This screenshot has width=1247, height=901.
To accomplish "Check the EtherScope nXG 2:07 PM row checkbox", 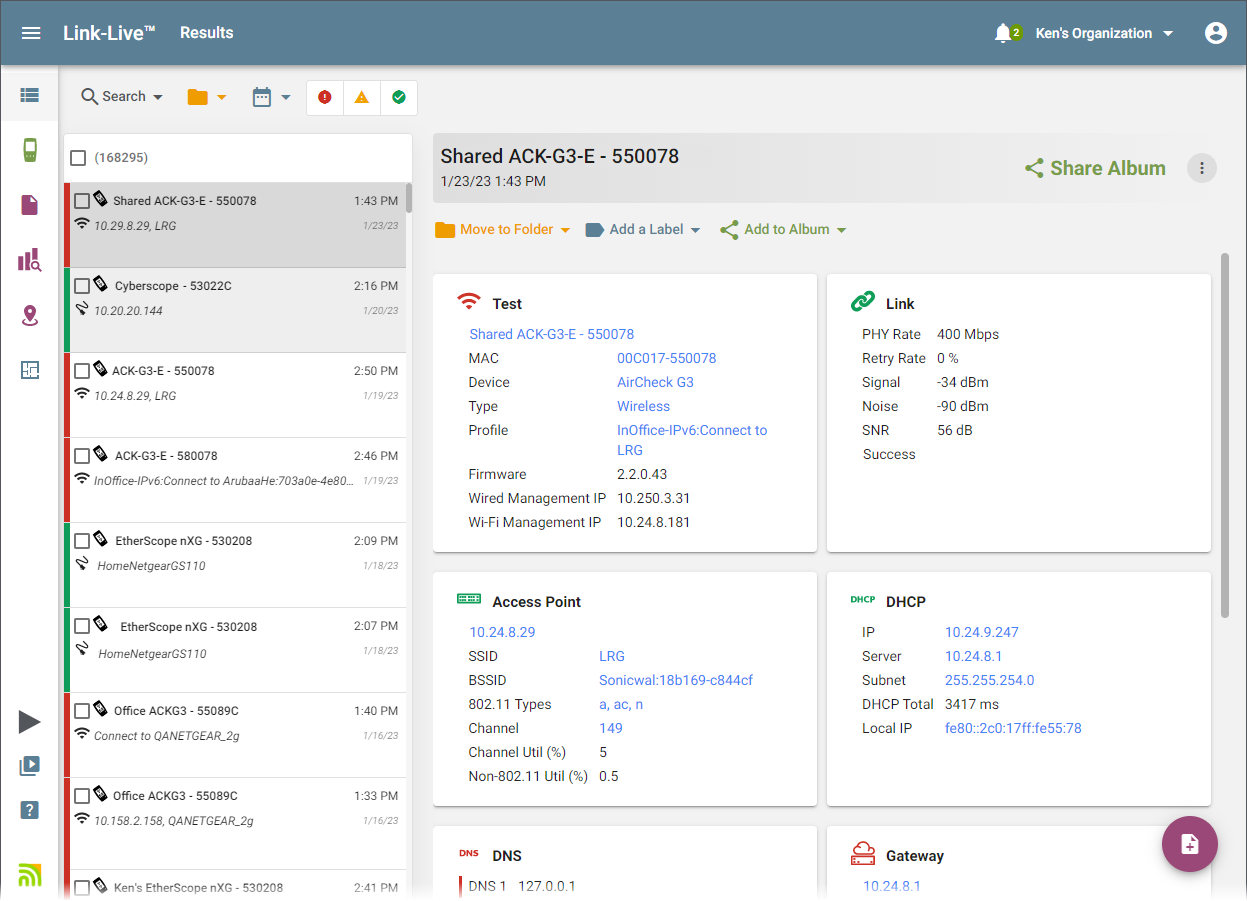I will point(82,627).
